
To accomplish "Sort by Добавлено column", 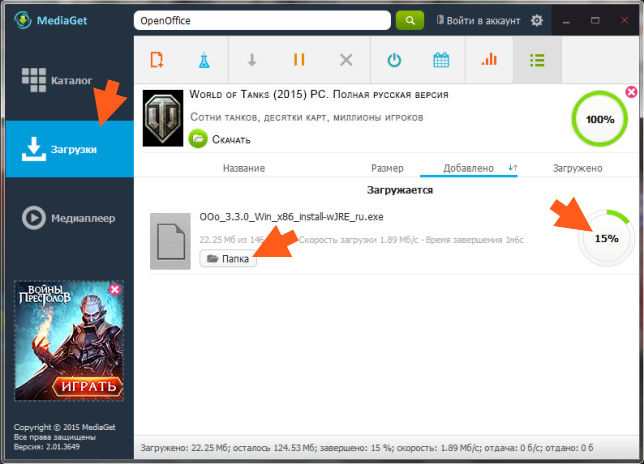I will 468,168.
